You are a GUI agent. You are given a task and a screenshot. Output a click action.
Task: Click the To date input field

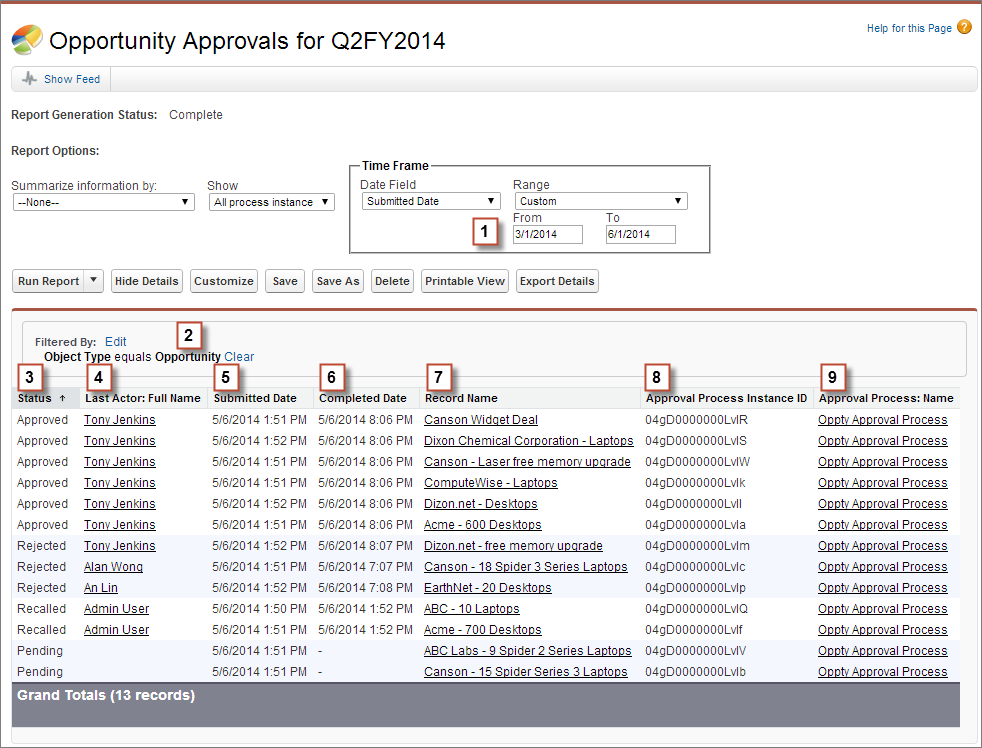coord(640,234)
